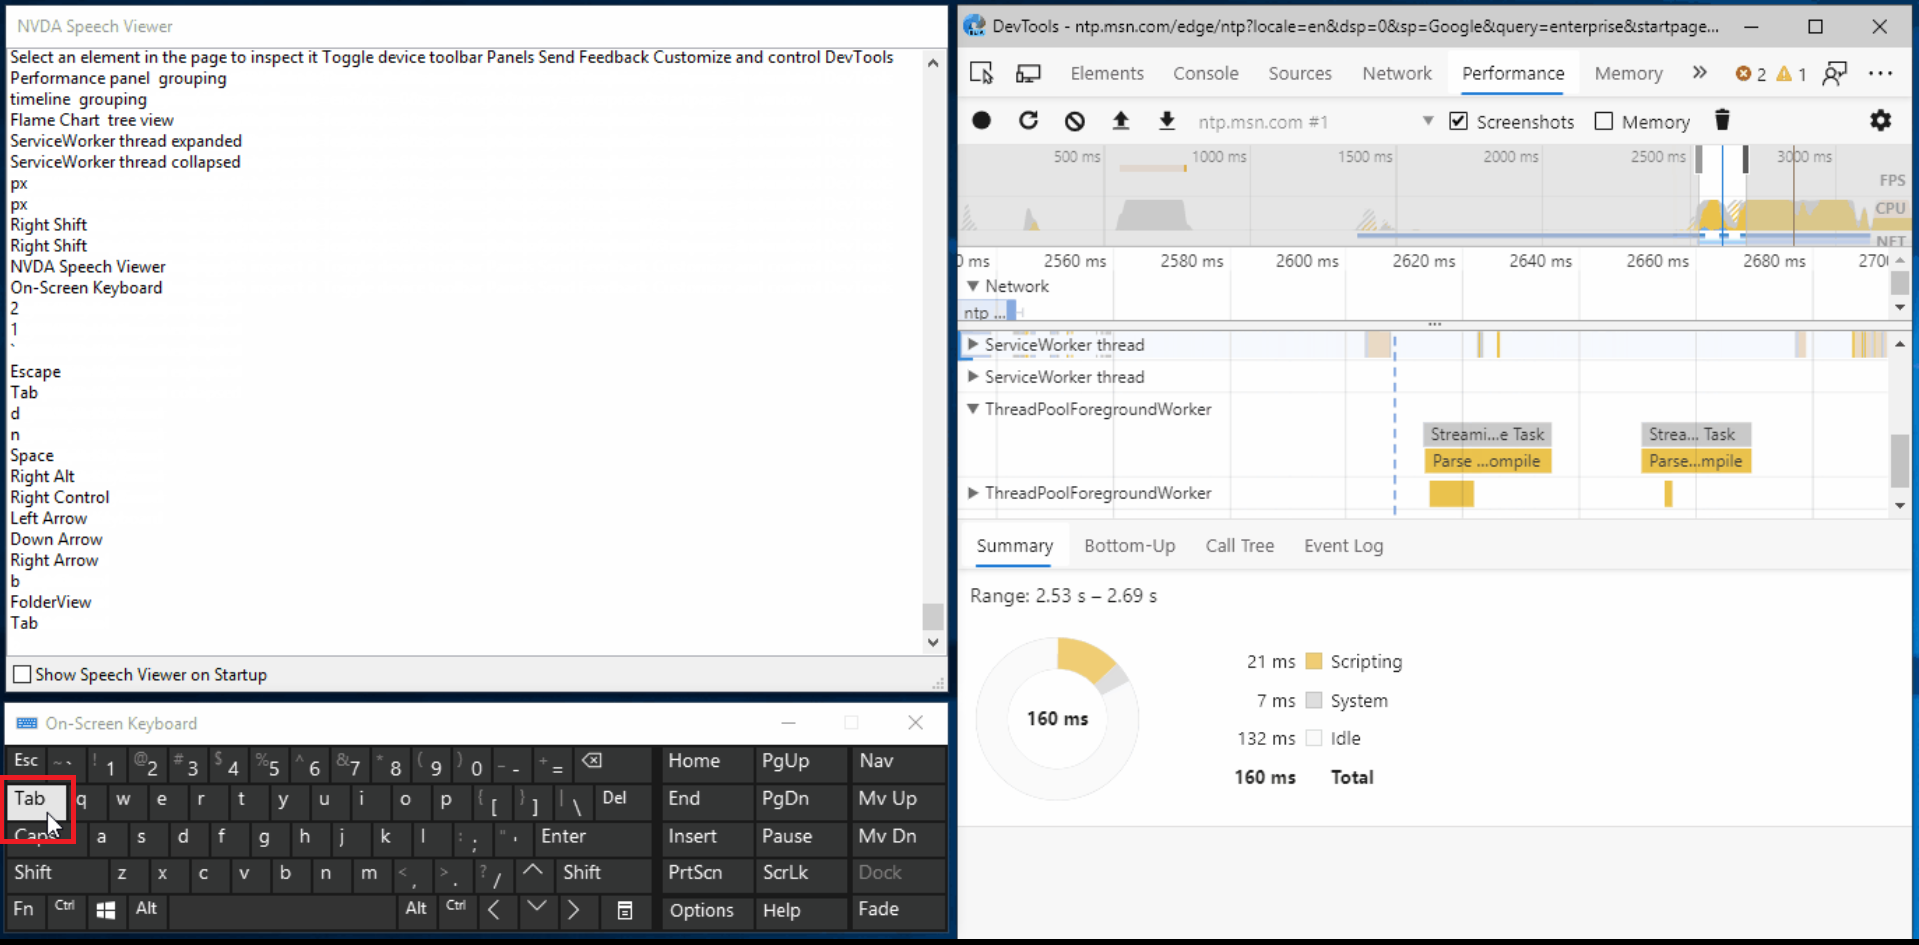
Task: Switch to the Bottom-Up tab
Action: (x=1129, y=545)
